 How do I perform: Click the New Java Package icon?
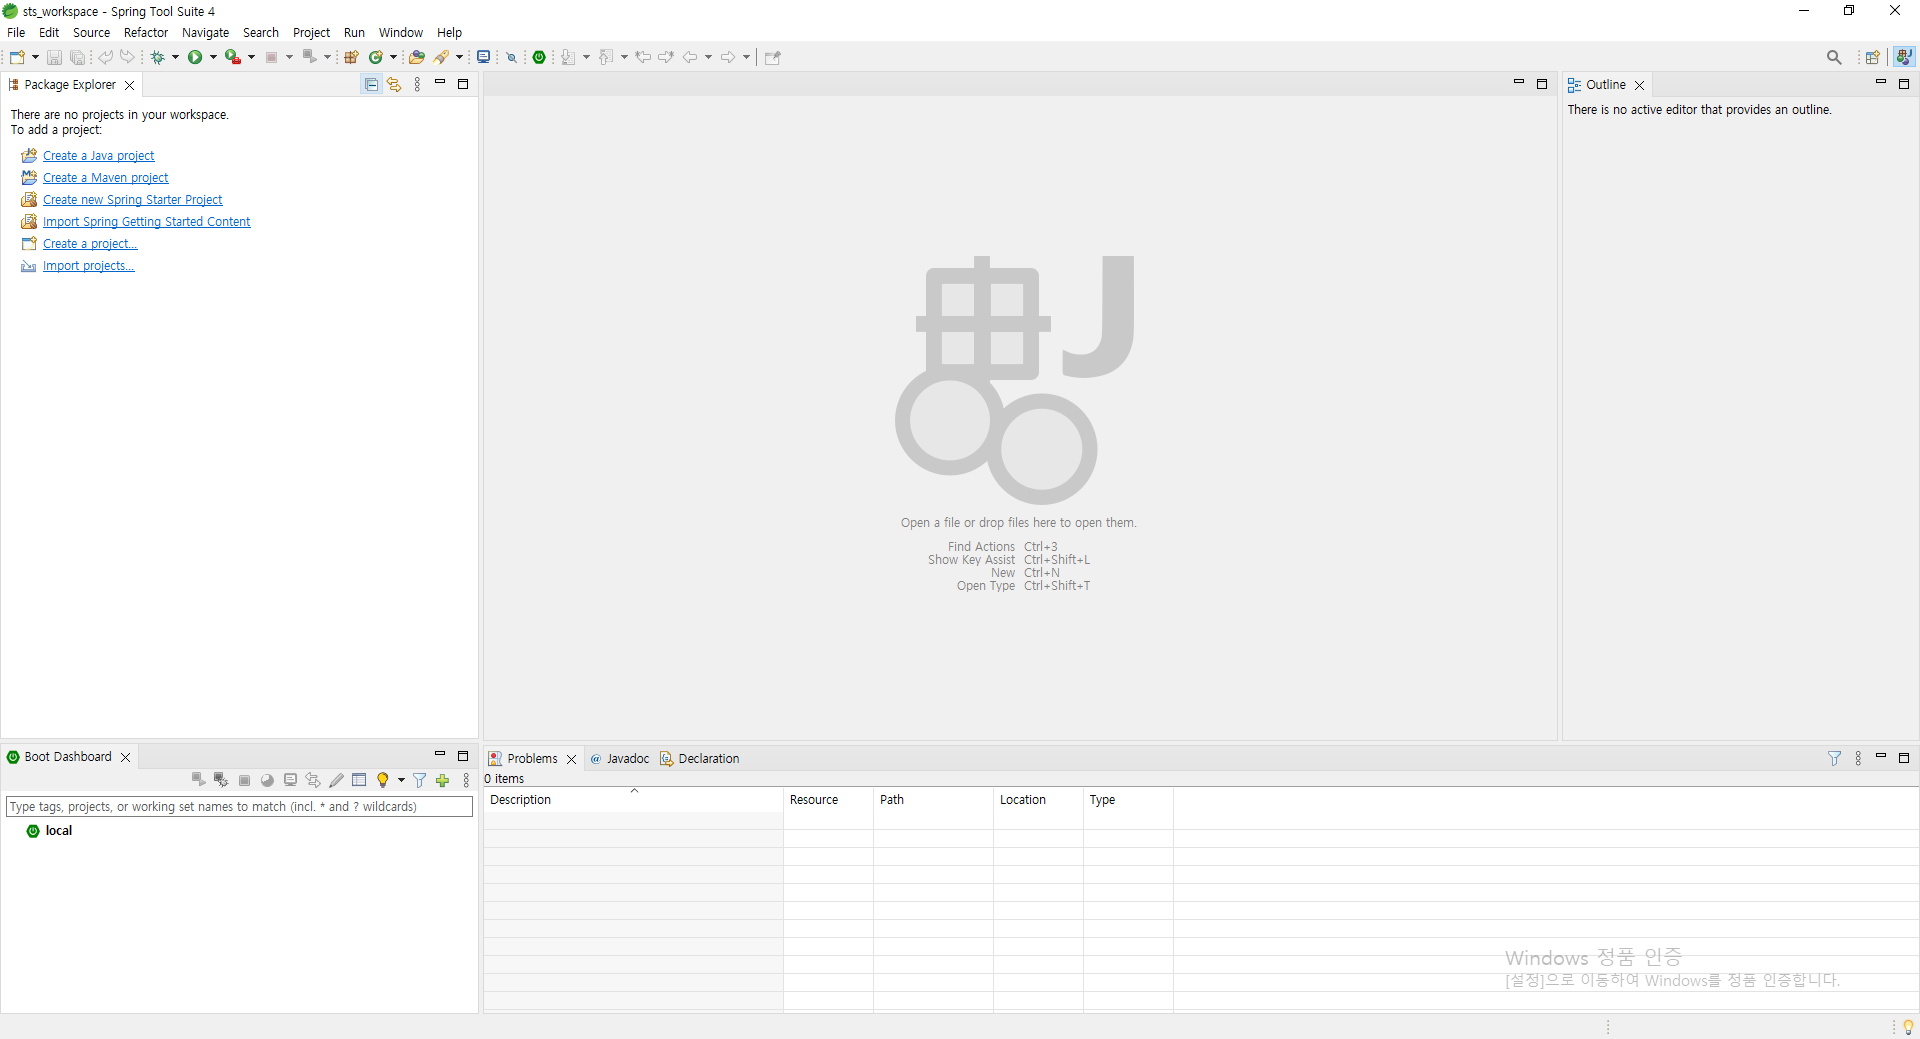point(351,57)
